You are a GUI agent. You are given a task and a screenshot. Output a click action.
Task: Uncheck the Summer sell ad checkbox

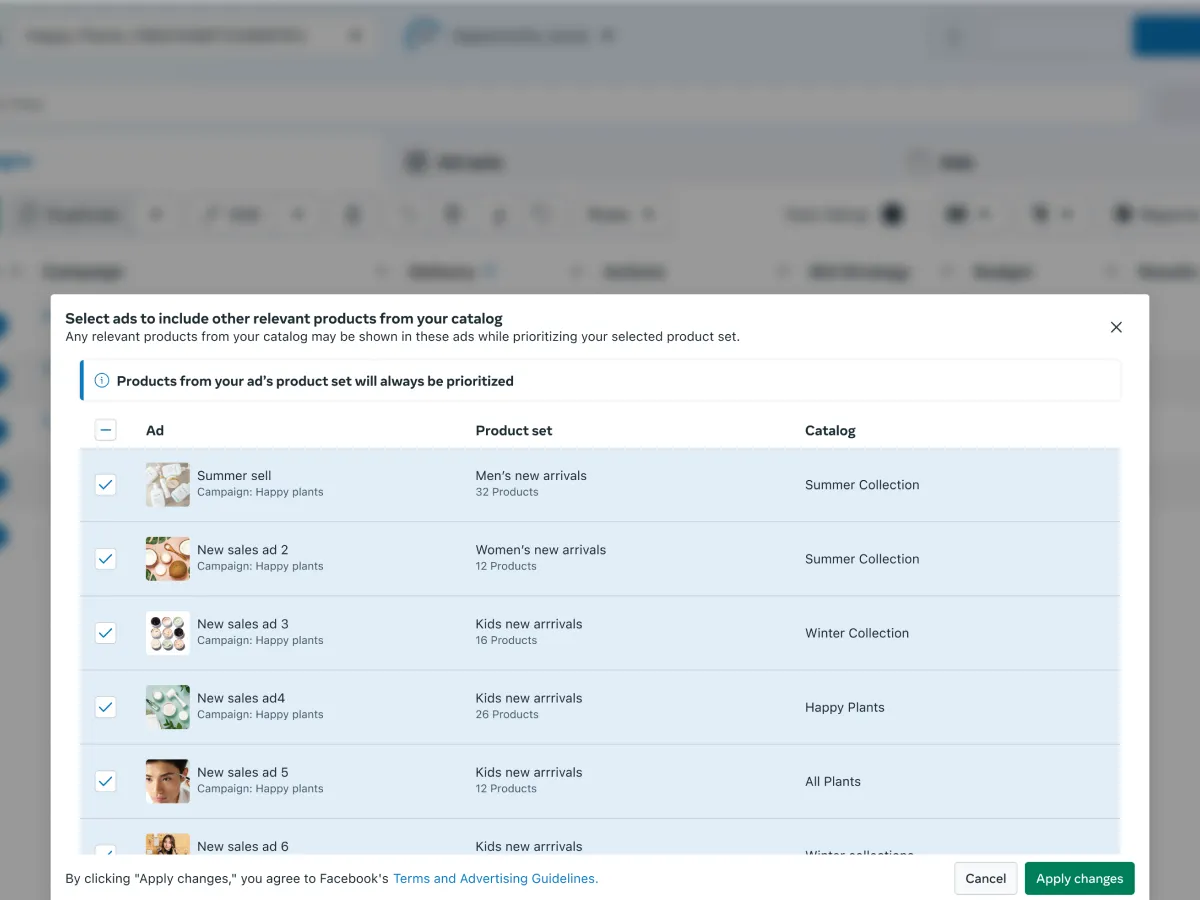point(106,485)
